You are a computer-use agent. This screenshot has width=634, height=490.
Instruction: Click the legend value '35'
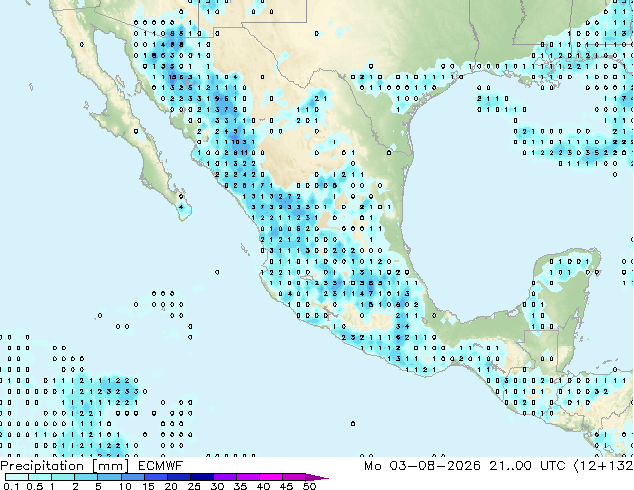point(240,486)
